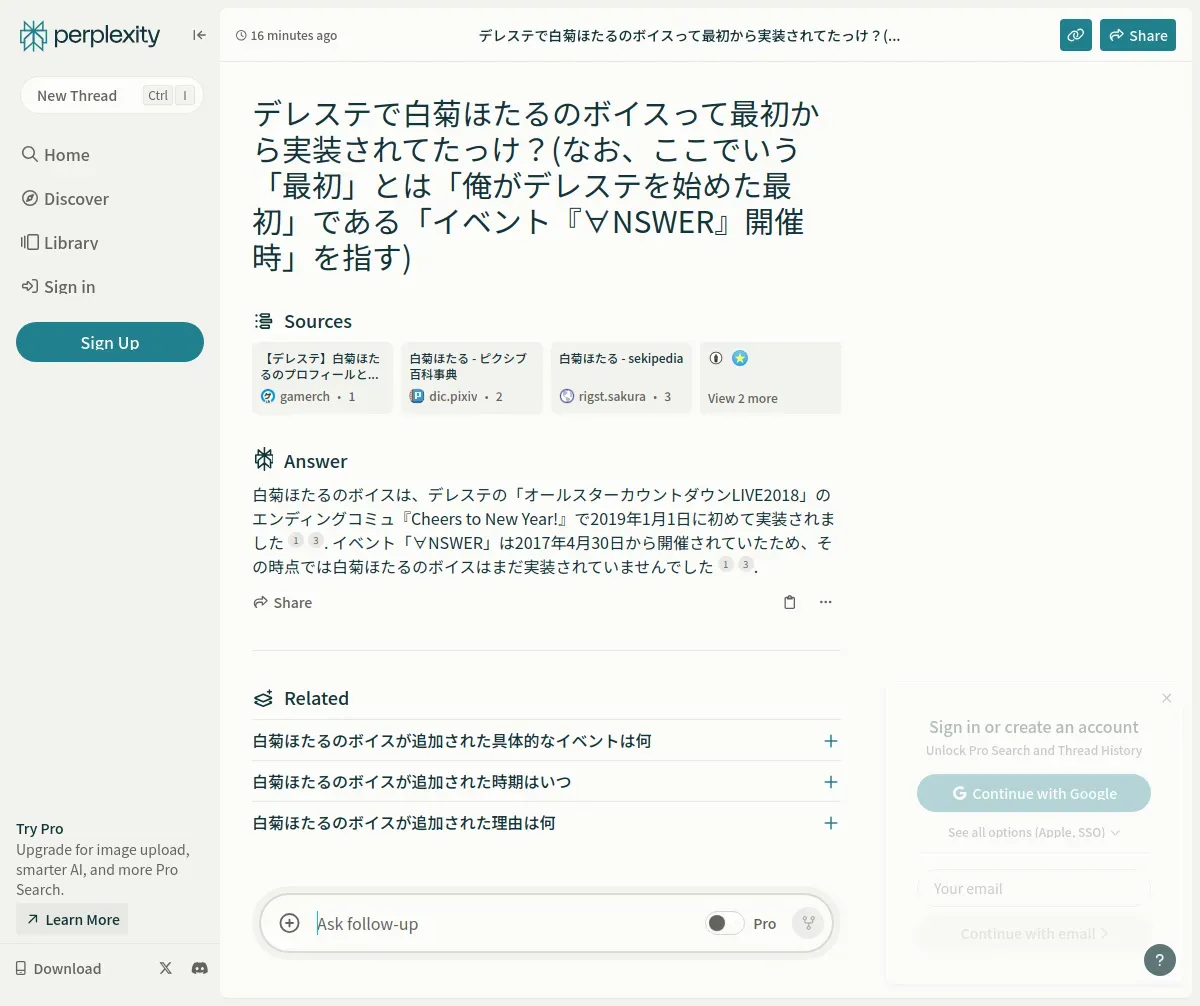Attach a file with circled plus icon
This screenshot has height=1006, width=1200.
(289, 923)
